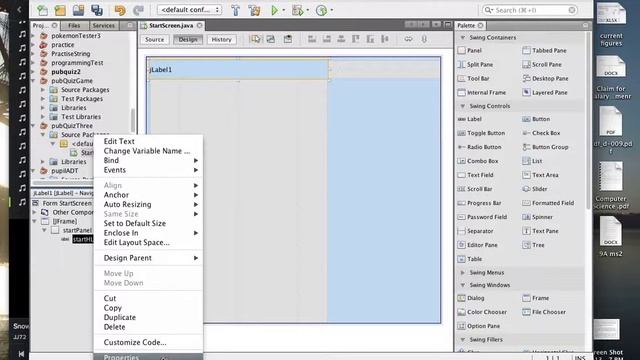Click the Redo toolbar icon
Screen dimensions: 640x360
pyautogui.click(x=138, y=10)
